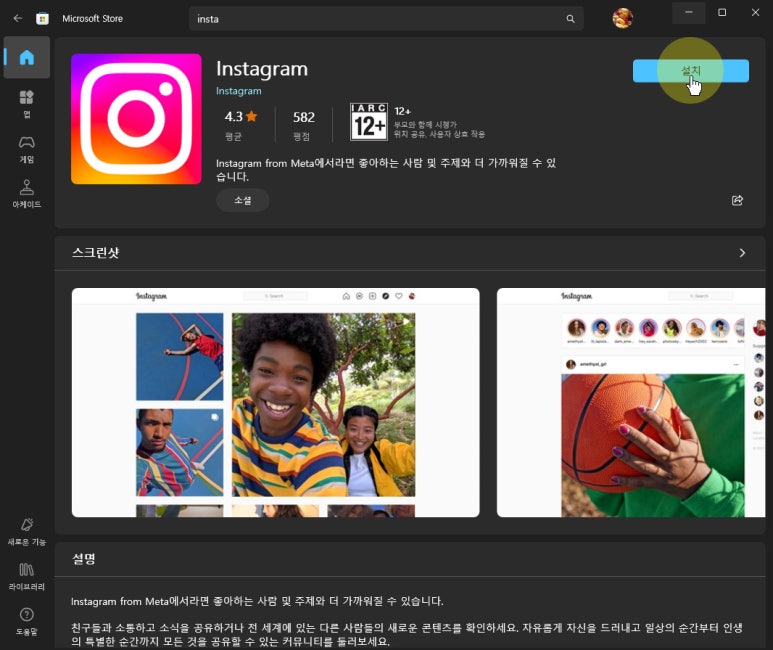
Task: Click the share icon on Instagram card
Action: pos(737,200)
